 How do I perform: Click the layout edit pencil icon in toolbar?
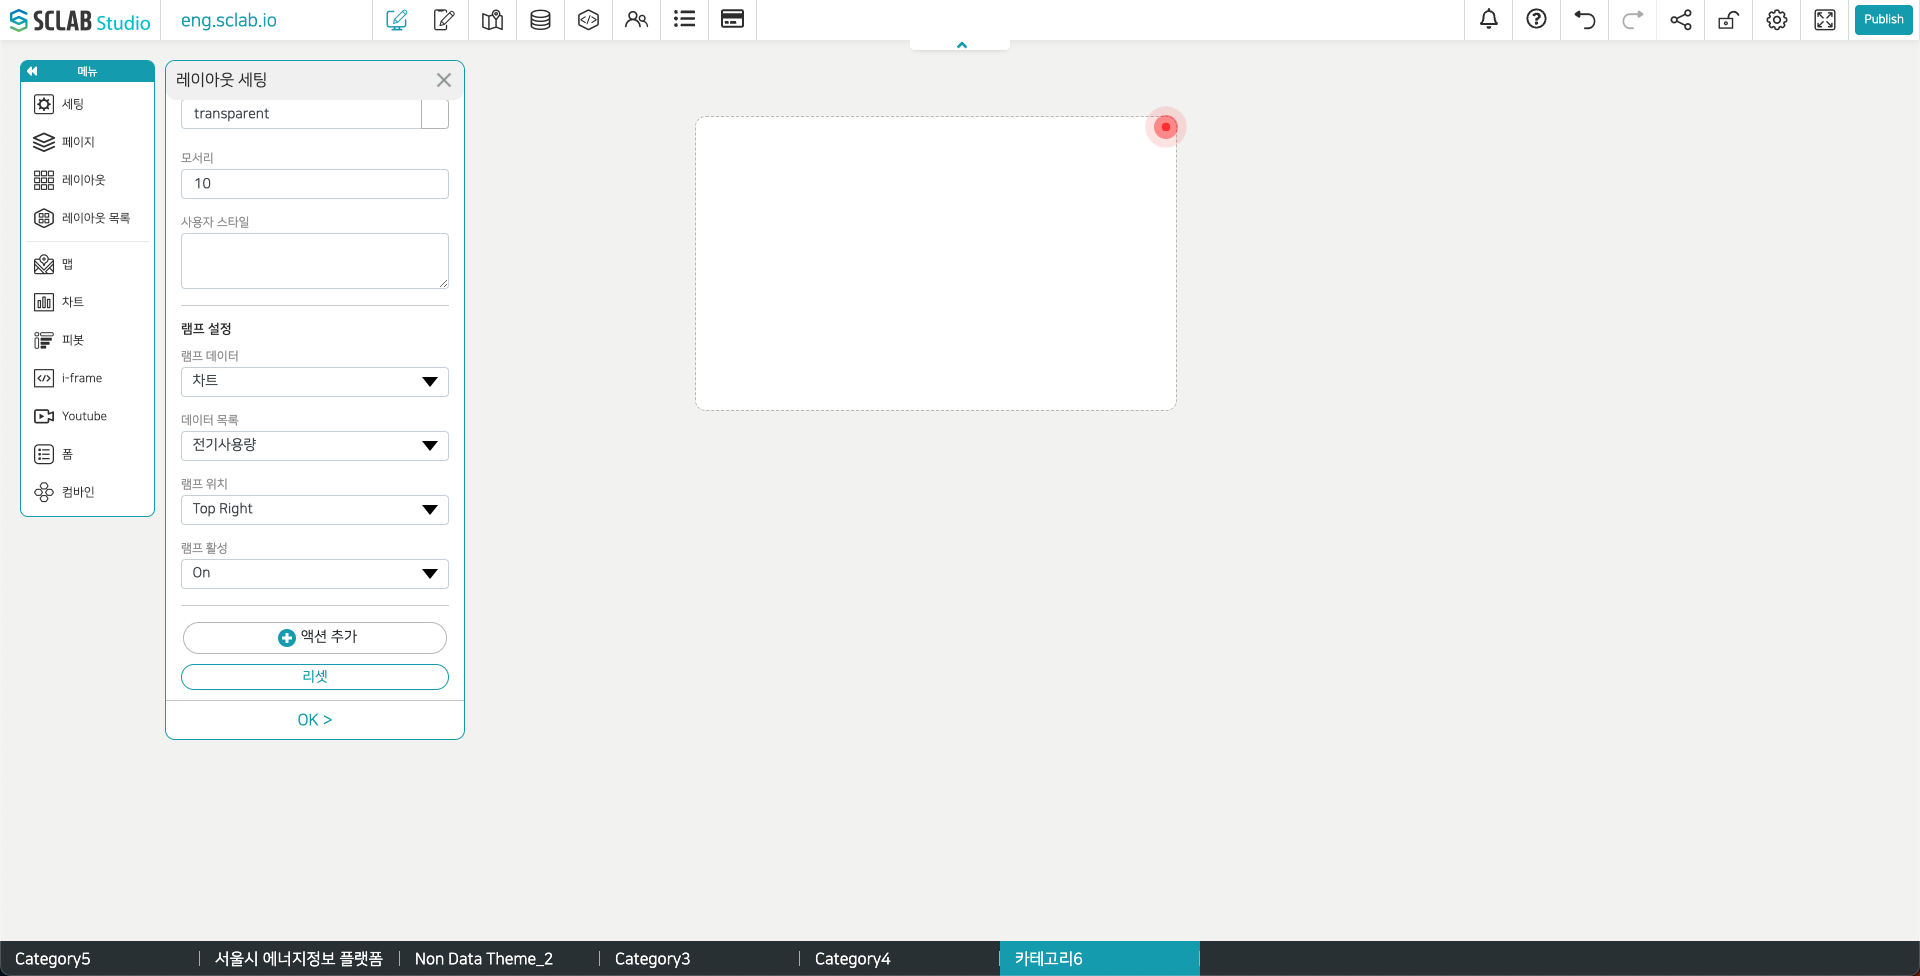point(397,20)
